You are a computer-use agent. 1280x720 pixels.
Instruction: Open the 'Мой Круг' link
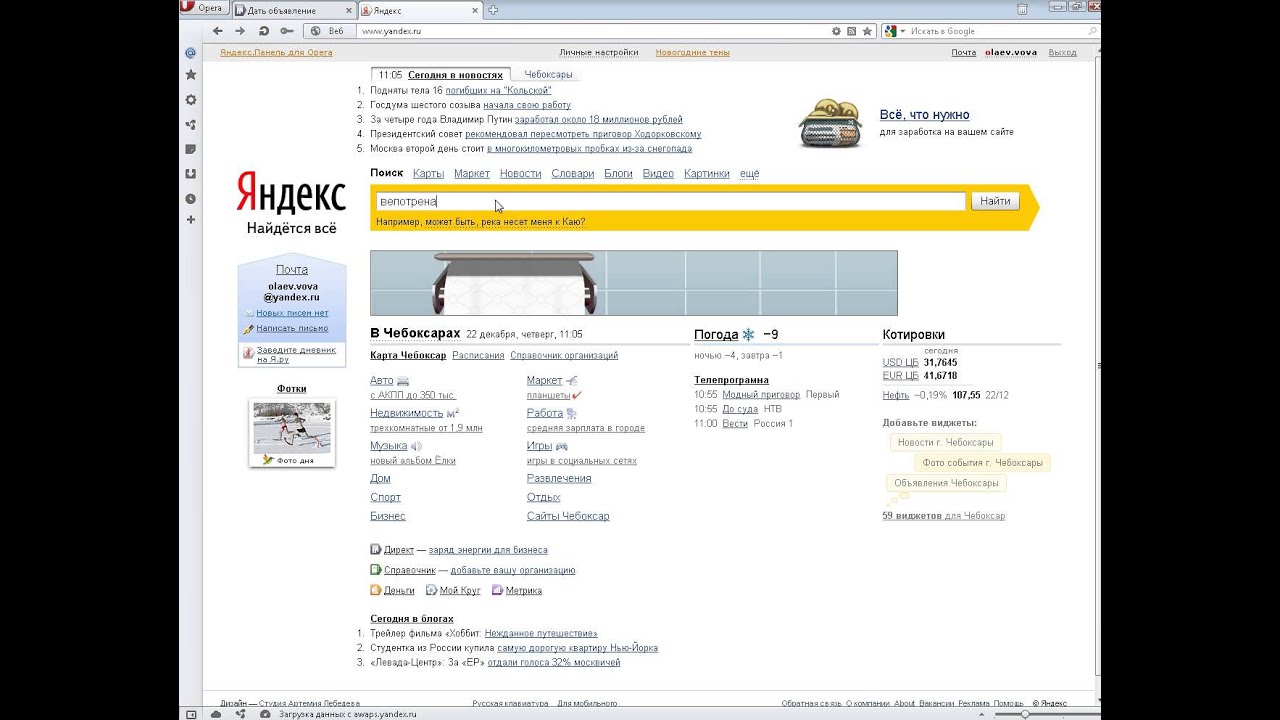[x=460, y=591]
